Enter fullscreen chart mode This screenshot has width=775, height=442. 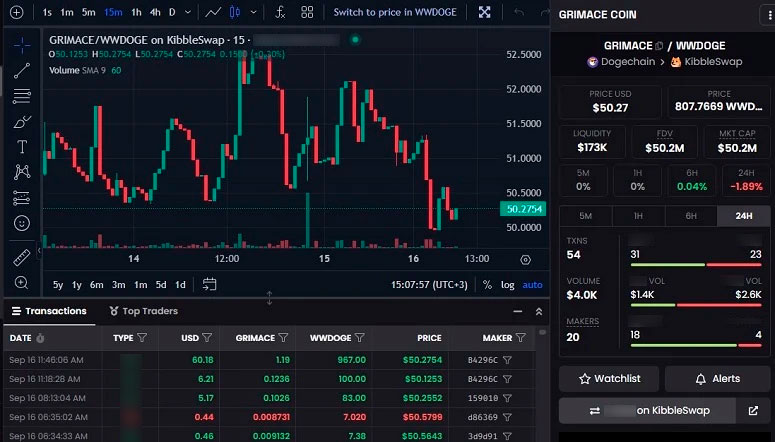485,12
